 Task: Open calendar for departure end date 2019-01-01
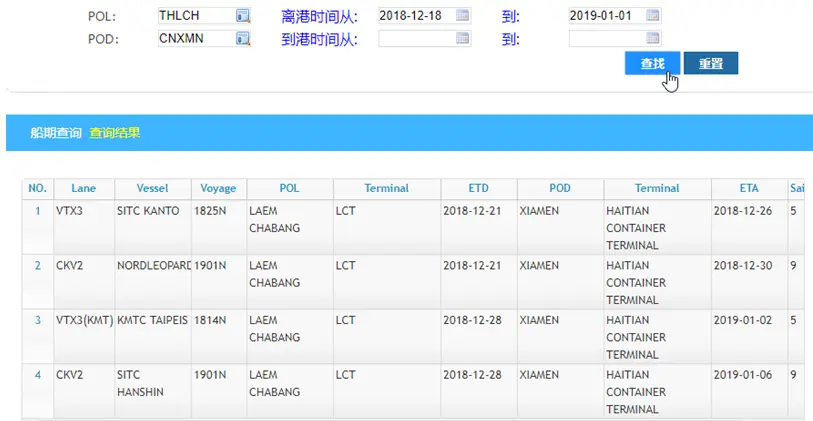[653, 16]
